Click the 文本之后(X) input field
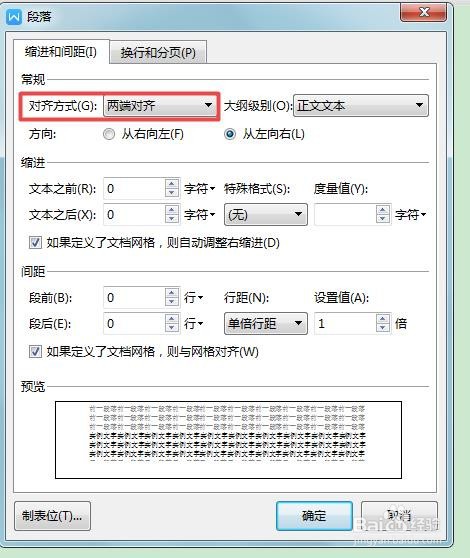470x558 pixels. click(134, 215)
